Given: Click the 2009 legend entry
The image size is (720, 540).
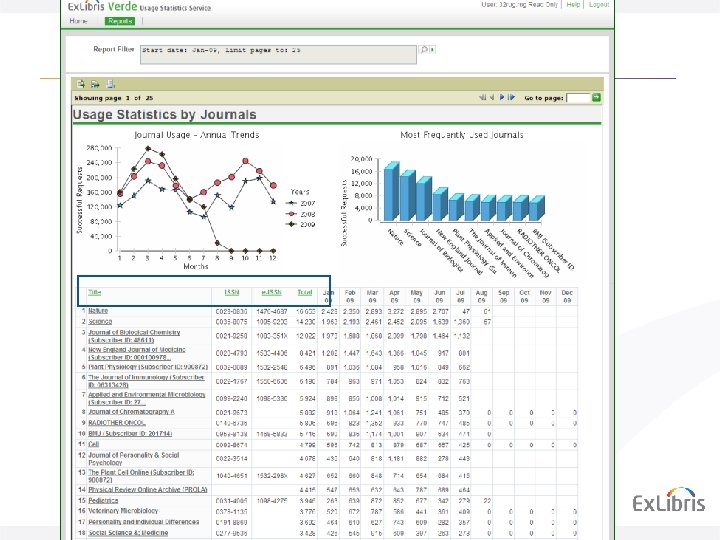Looking at the screenshot, I should [301, 225].
